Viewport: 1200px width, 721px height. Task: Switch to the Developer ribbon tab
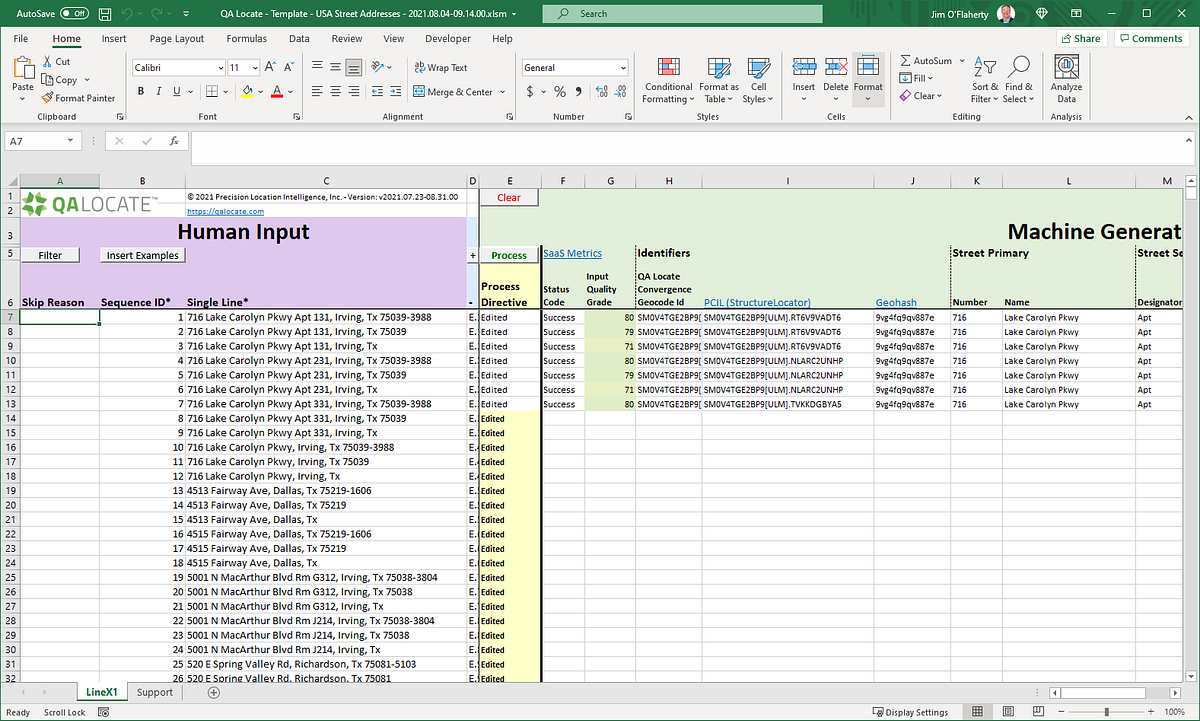click(447, 38)
